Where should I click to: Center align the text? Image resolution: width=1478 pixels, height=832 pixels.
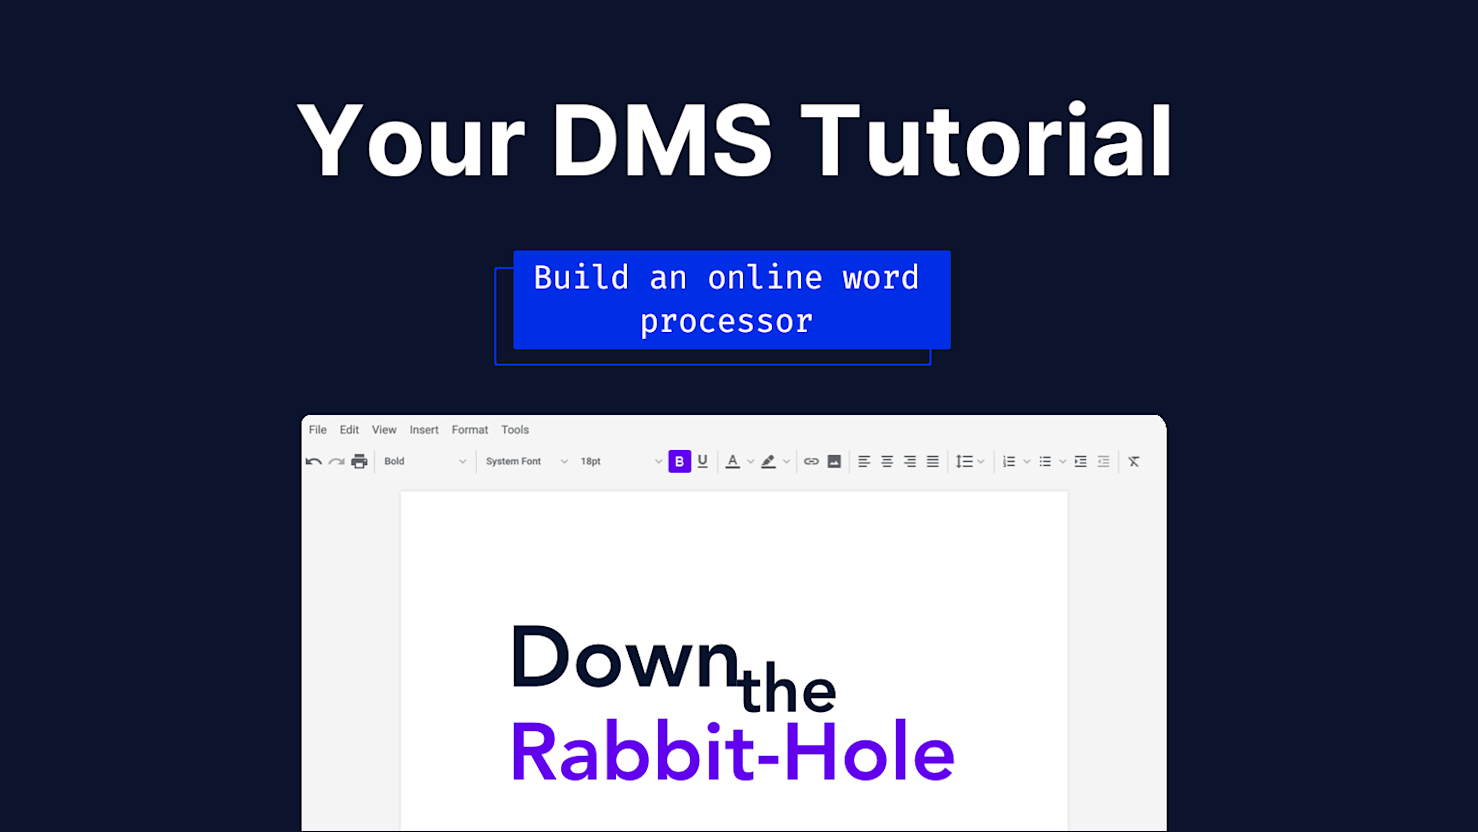(887, 461)
